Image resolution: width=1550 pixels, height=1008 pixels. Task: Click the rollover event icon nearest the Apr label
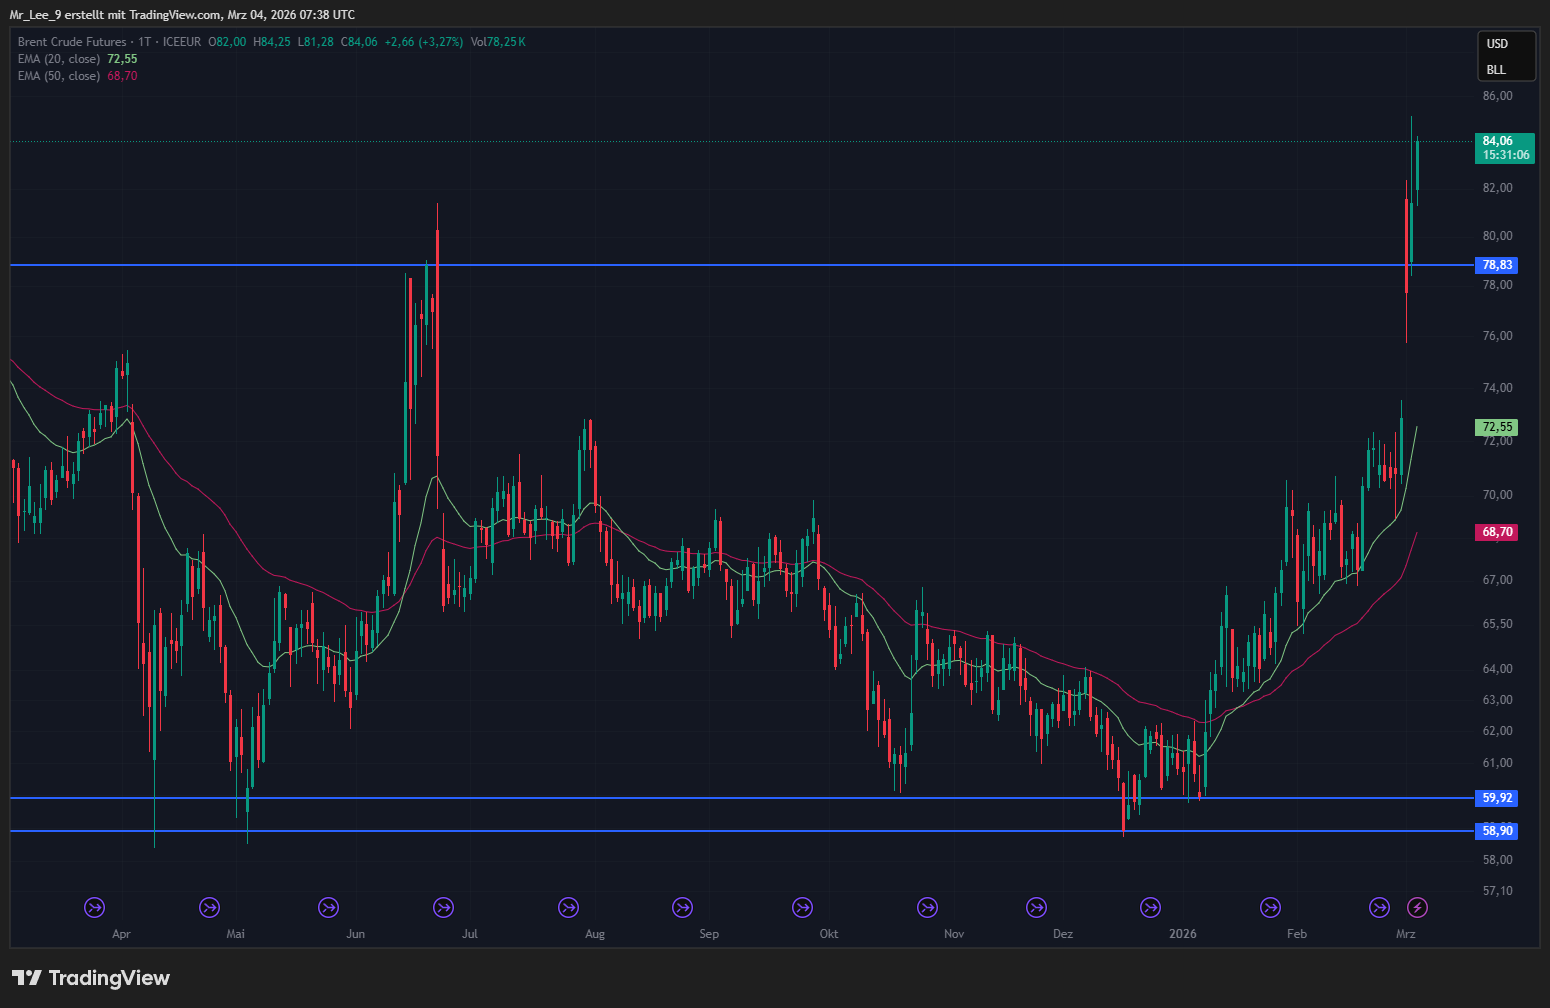click(x=94, y=907)
